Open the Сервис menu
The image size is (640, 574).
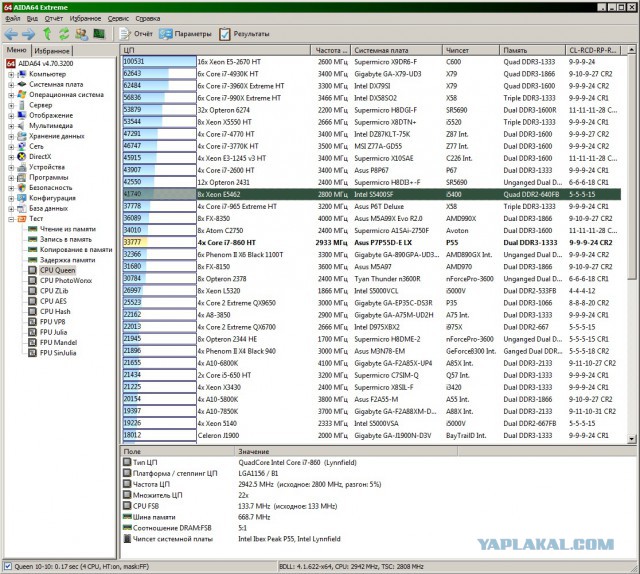tap(117, 19)
